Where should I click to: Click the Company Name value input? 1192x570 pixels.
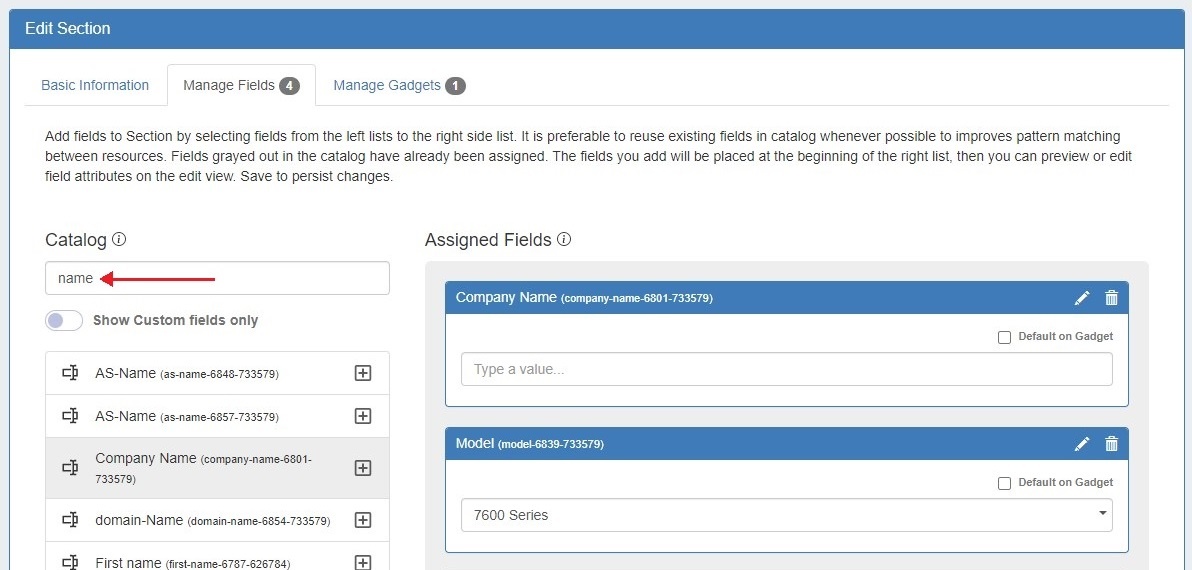point(786,369)
